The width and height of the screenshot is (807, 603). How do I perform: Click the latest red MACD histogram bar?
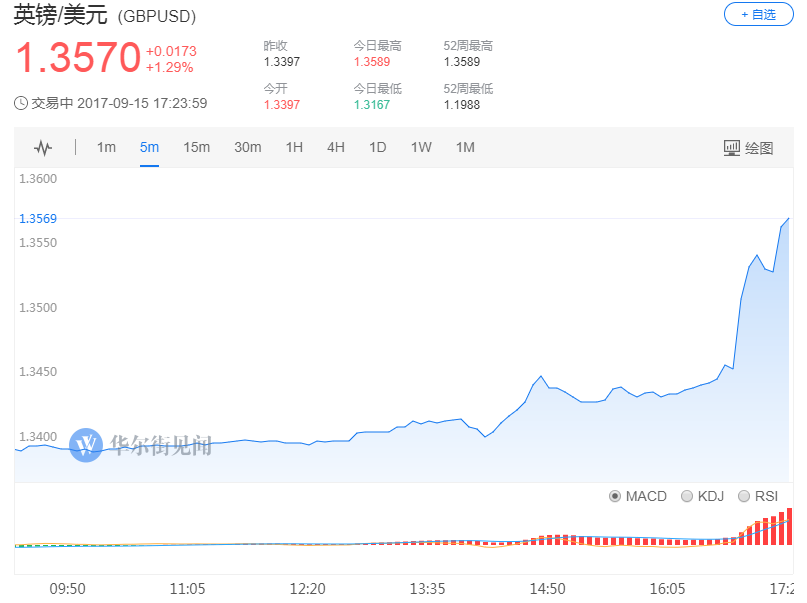[x=790, y=526]
